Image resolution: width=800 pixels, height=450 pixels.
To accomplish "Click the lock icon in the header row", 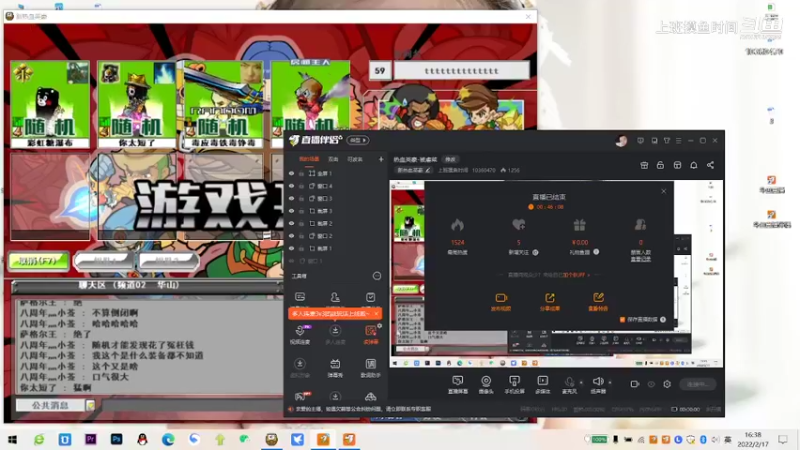I will point(660,165).
